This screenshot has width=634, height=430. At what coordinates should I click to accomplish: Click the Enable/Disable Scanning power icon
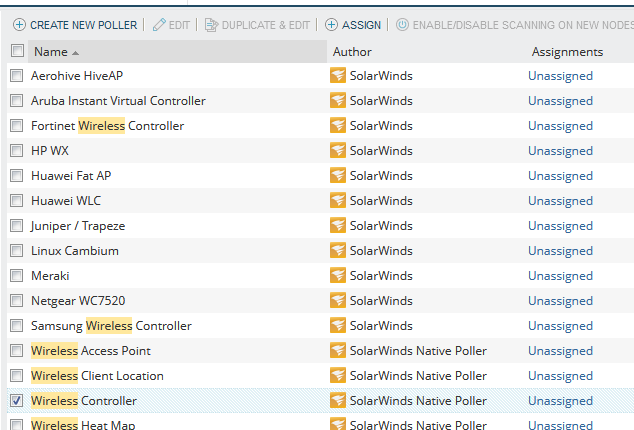click(402, 25)
